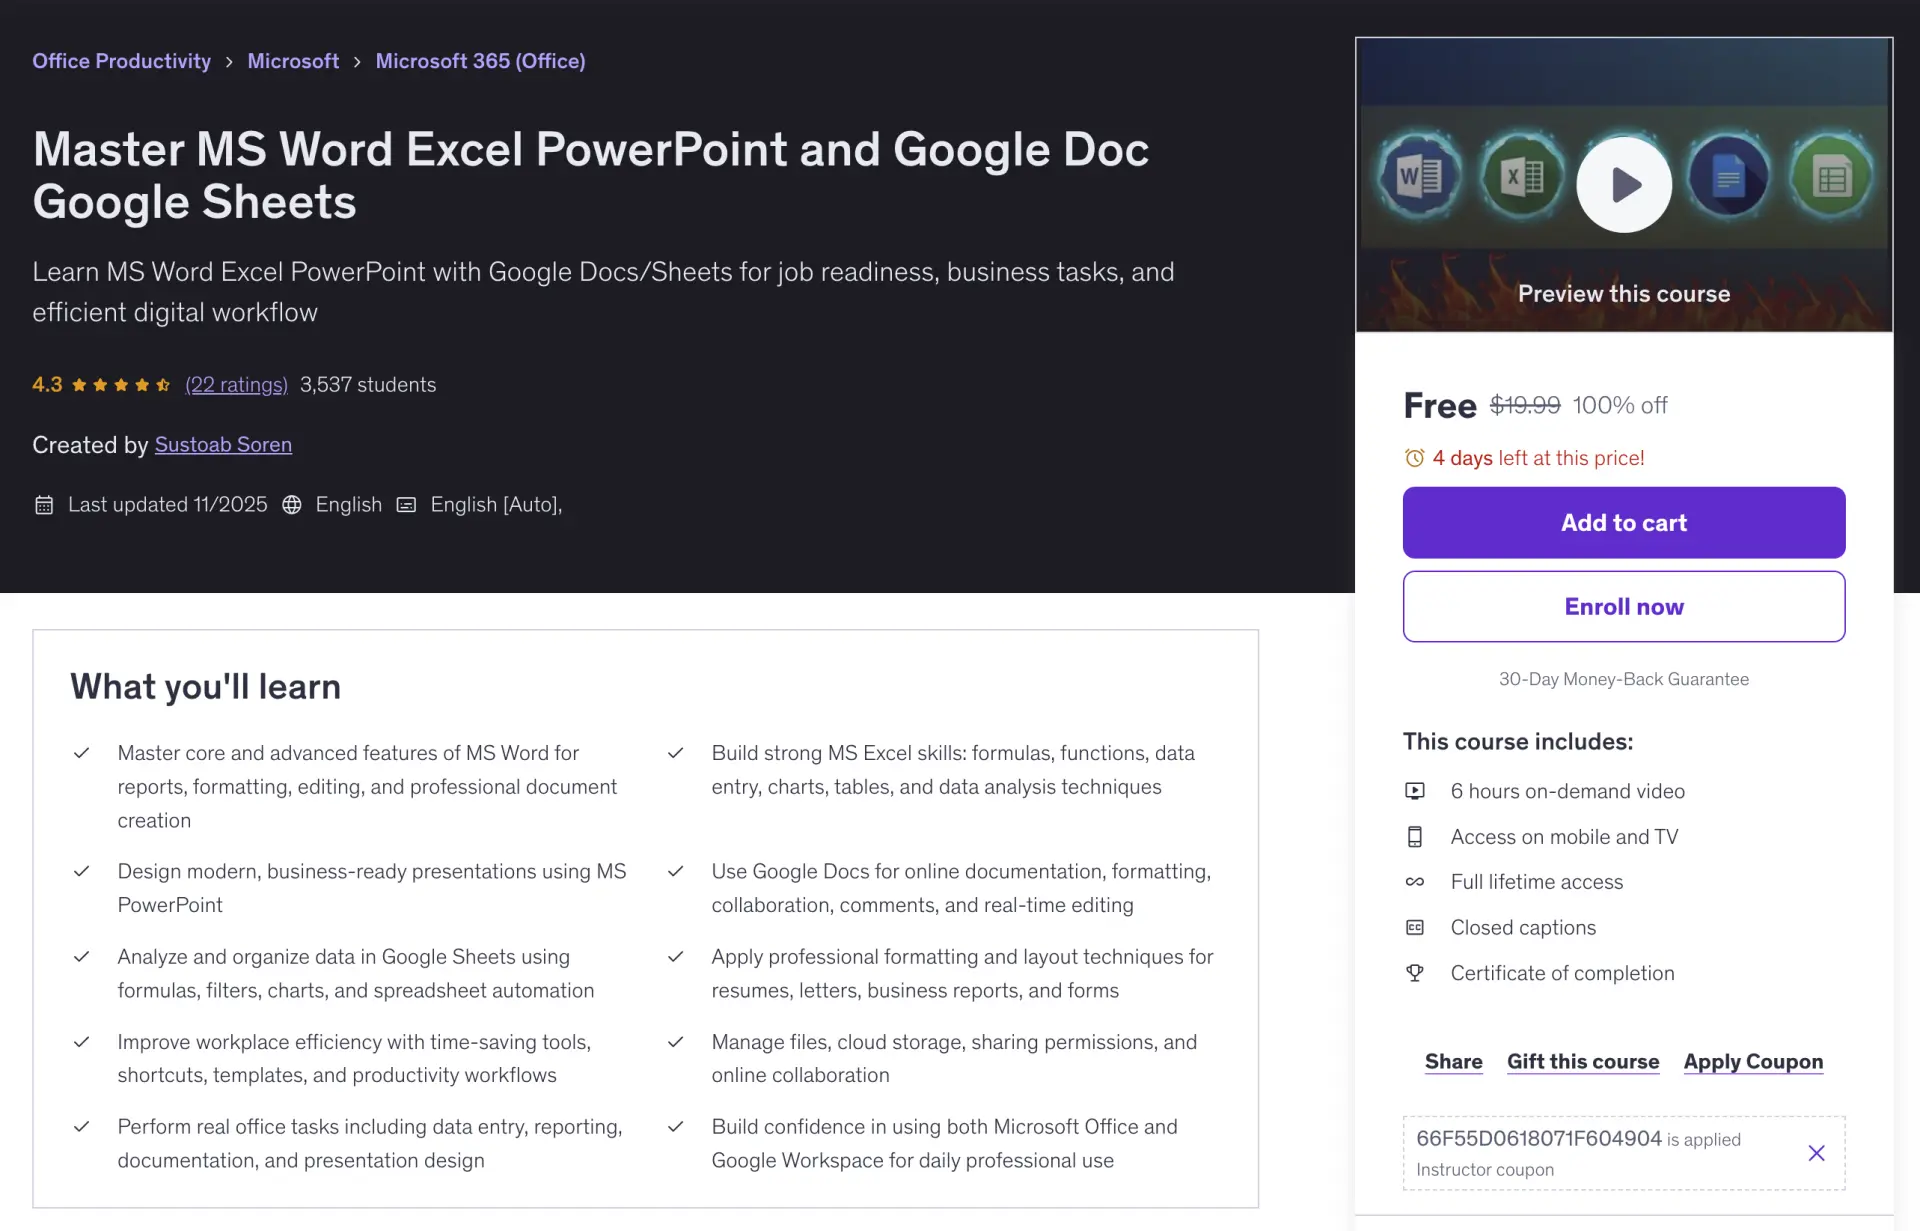Open the Office Productivity breadcrumb
The width and height of the screenshot is (1920, 1231).
(121, 61)
